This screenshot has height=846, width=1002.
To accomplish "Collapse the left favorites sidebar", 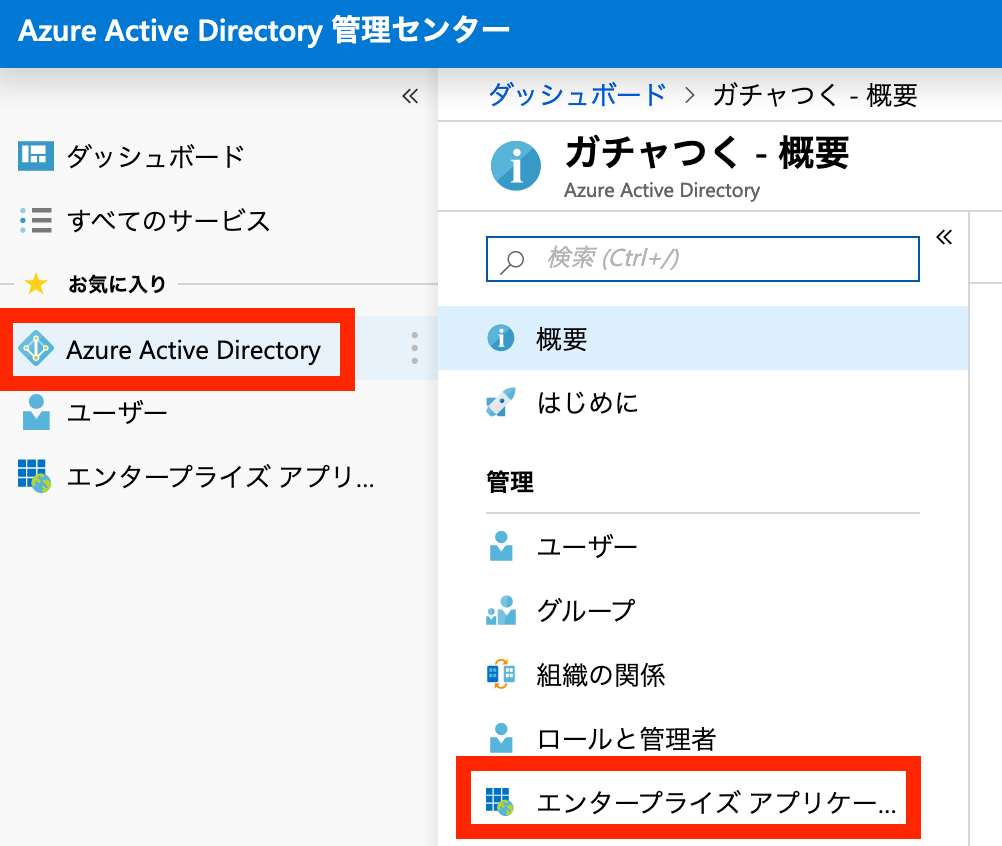I will (x=410, y=96).
